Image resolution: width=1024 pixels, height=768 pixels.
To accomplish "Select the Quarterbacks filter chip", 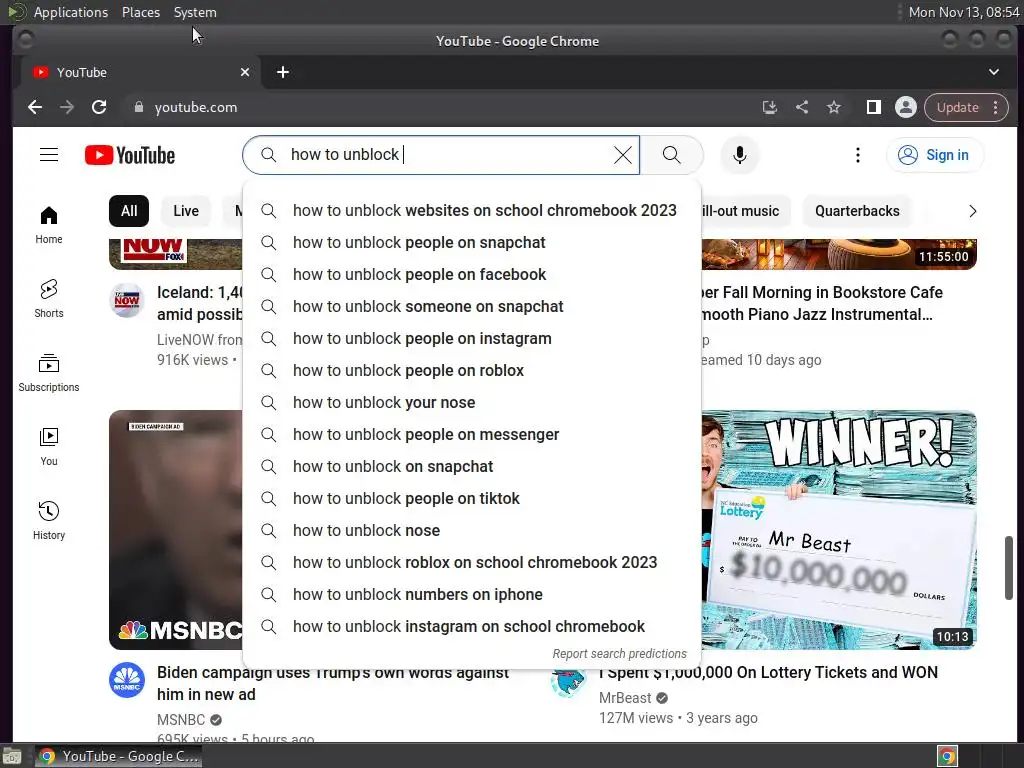I will click(857, 211).
